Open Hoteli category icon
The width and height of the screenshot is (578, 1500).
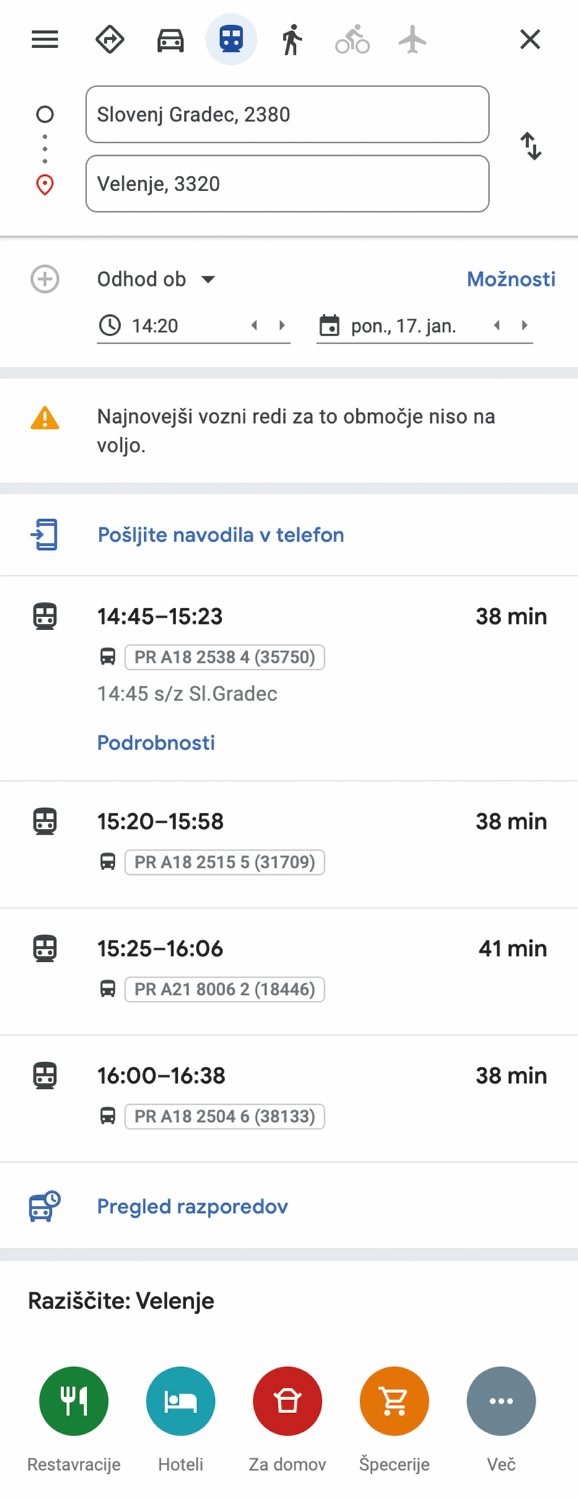click(x=181, y=1402)
